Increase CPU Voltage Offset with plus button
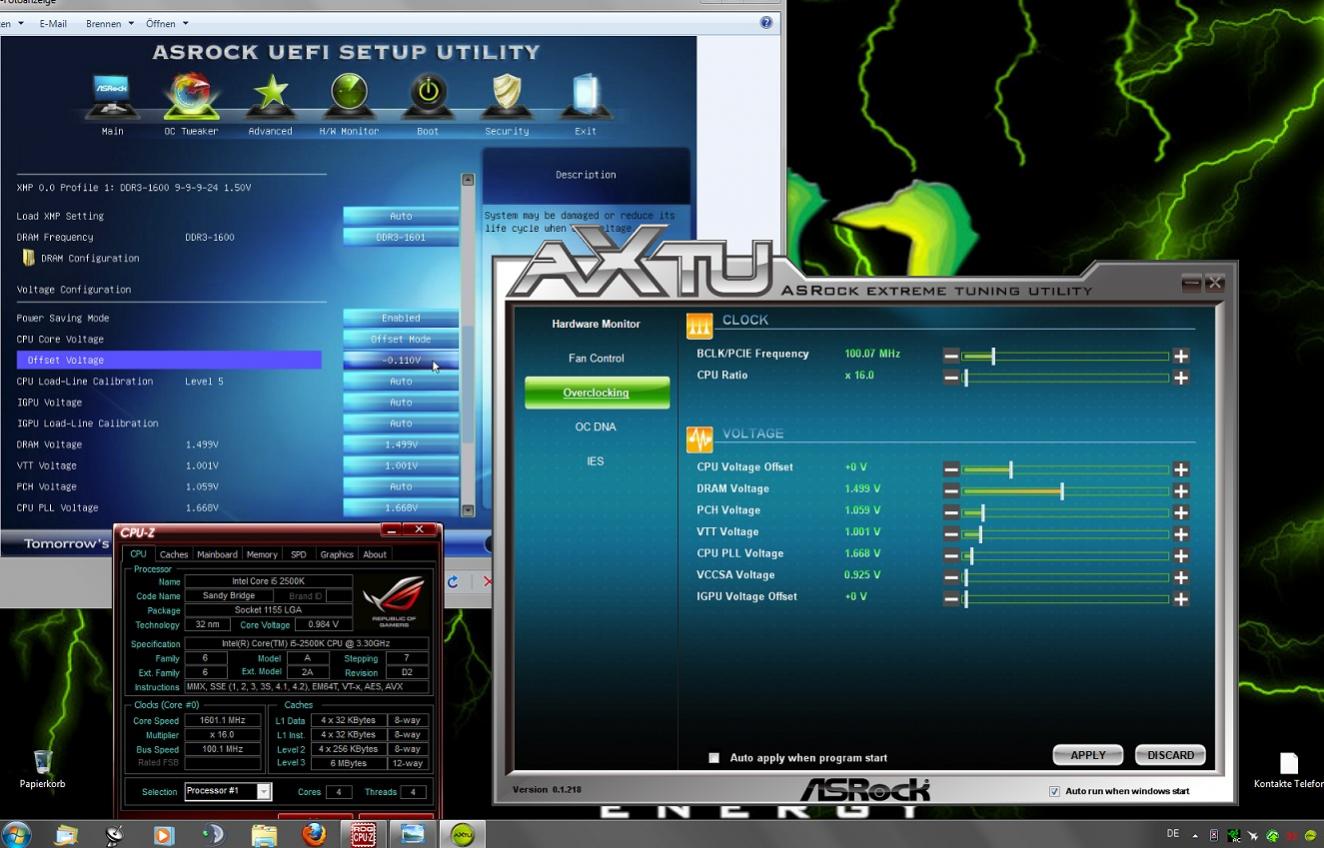The image size is (1324, 848). [x=1181, y=469]
